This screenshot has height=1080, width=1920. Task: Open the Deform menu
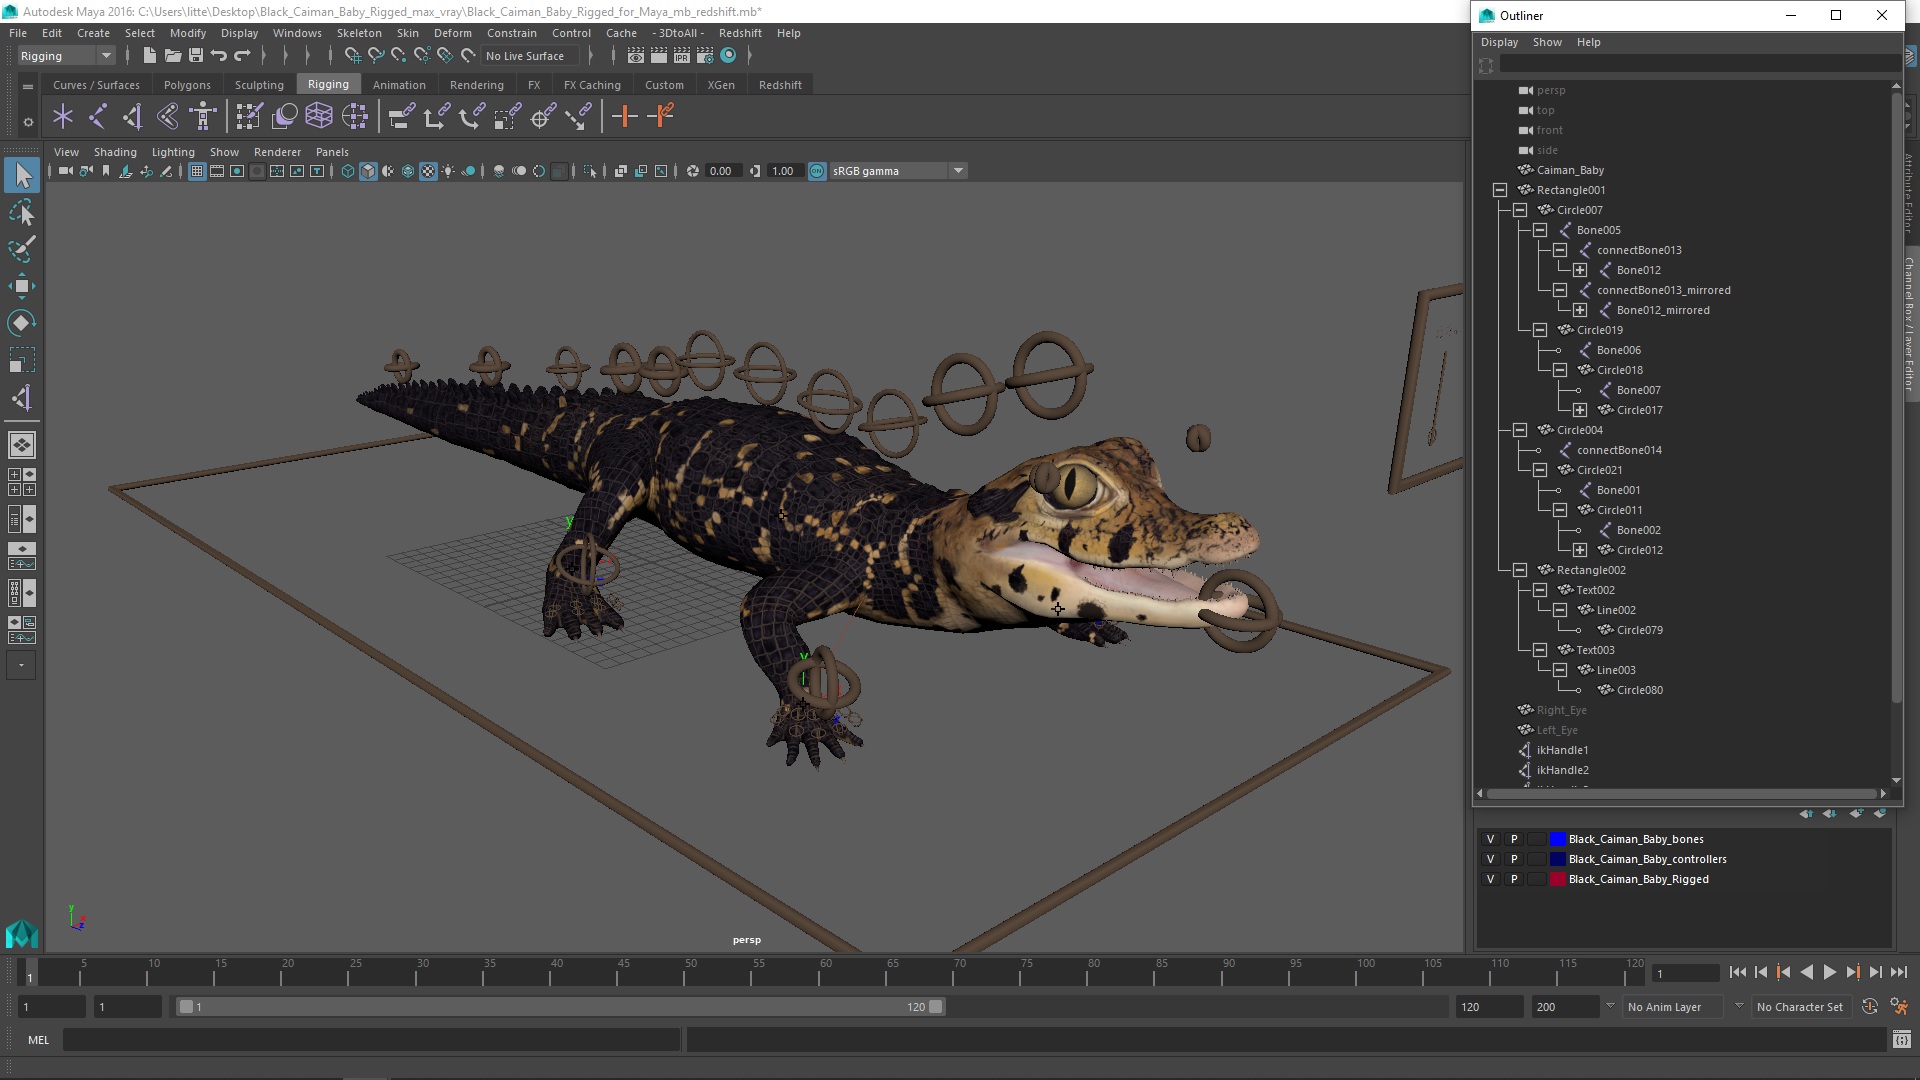(452, 32)
